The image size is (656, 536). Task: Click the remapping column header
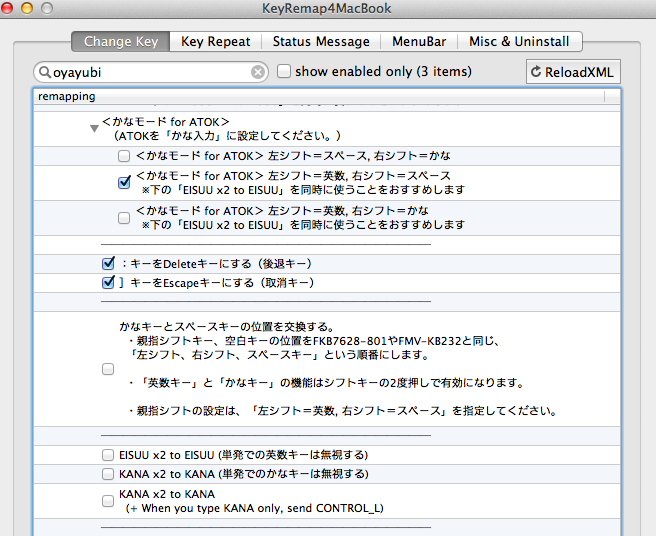point(319,96)
